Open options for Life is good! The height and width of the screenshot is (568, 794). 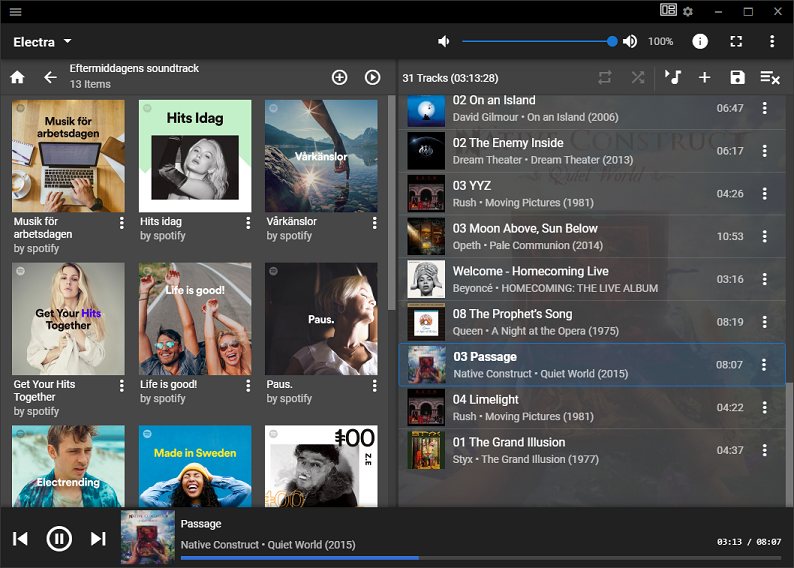coord(248,386)
